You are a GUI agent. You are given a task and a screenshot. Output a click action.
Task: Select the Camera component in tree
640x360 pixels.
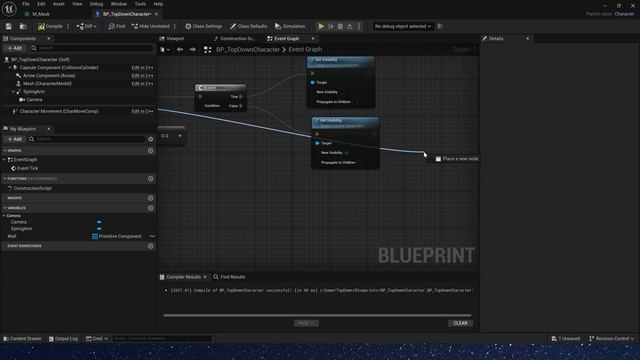coord(34,100)
